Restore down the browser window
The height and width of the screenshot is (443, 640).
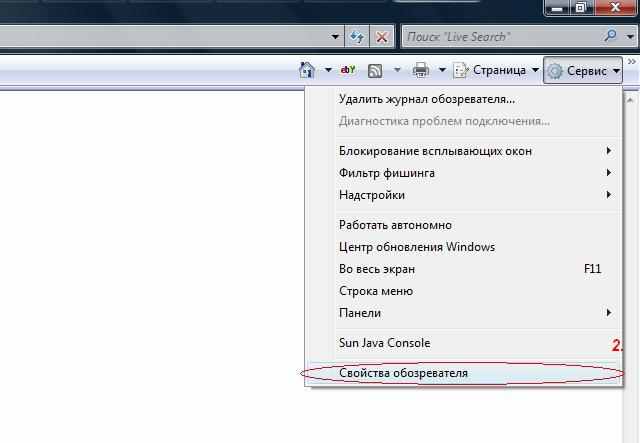coord(580,7)
